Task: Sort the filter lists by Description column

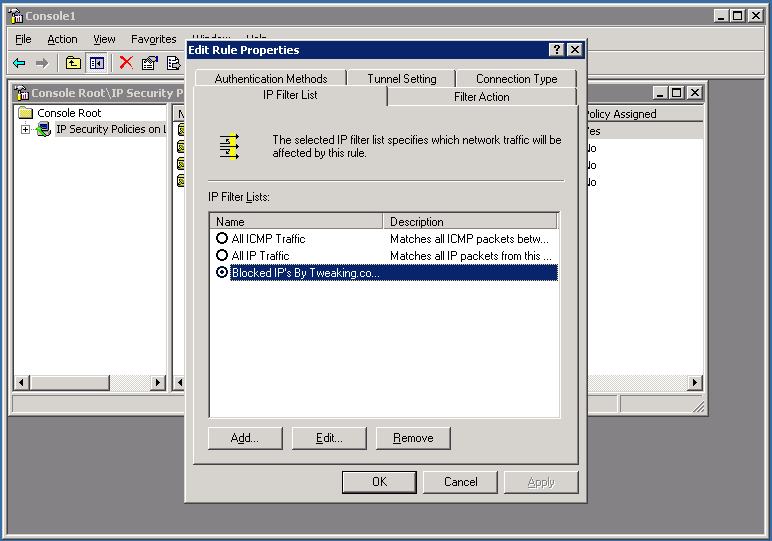Action: [470, 222]
